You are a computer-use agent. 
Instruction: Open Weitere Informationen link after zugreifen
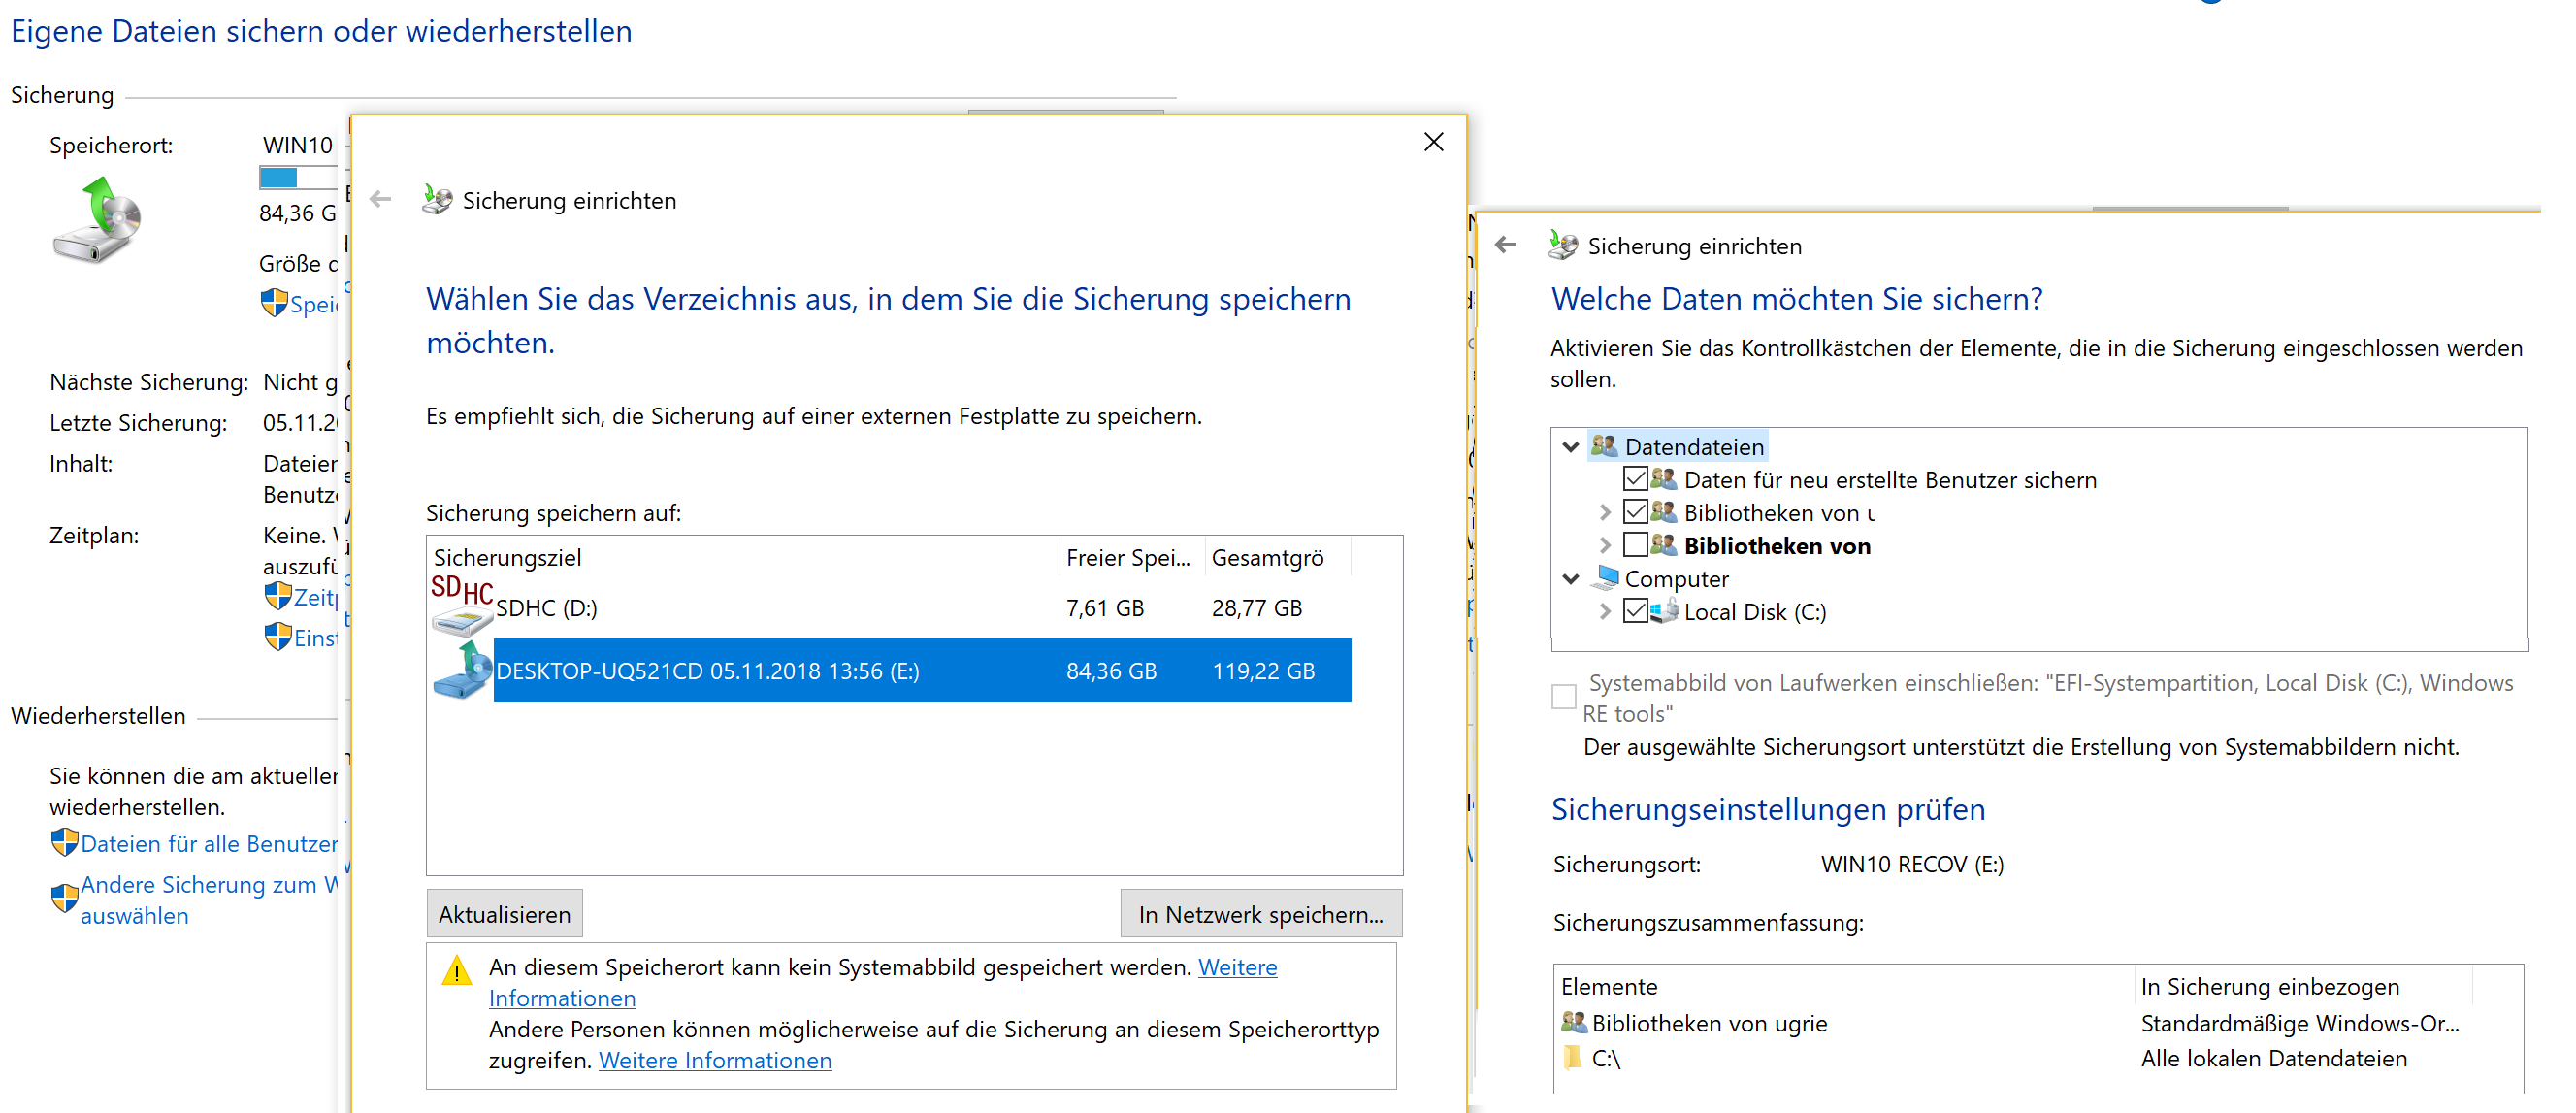715,1060
